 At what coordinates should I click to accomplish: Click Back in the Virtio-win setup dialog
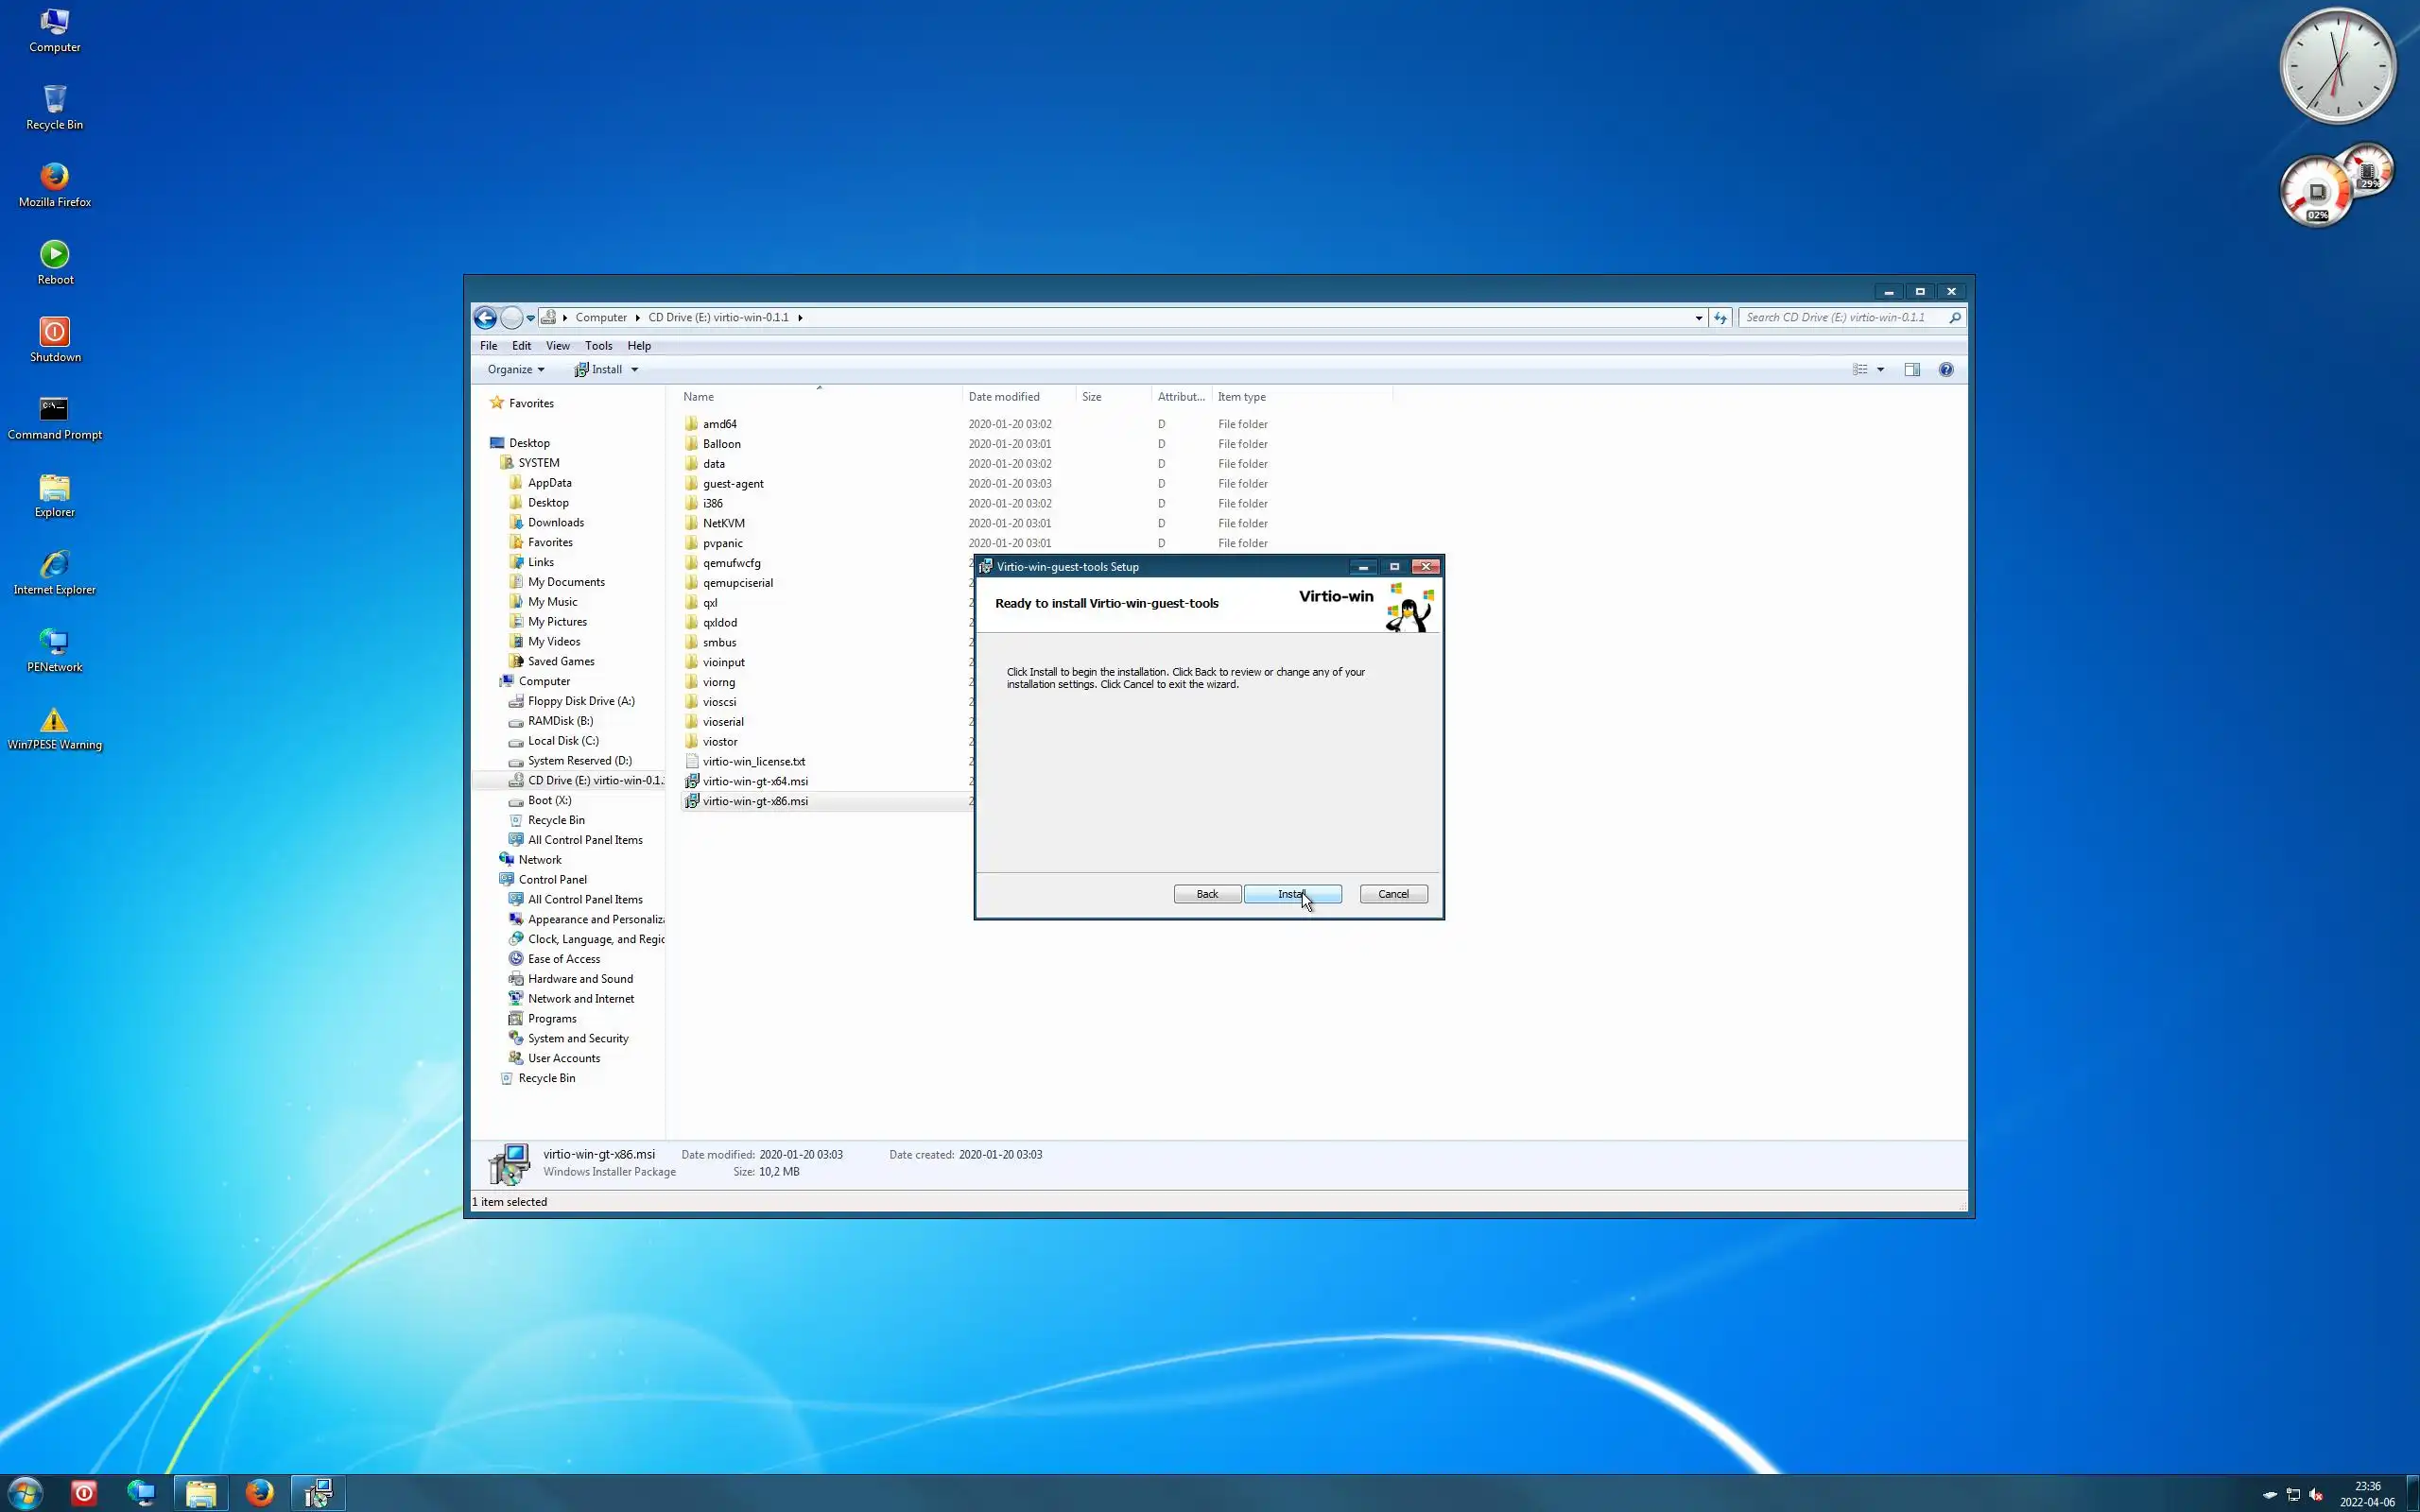tap(1207, 894)
